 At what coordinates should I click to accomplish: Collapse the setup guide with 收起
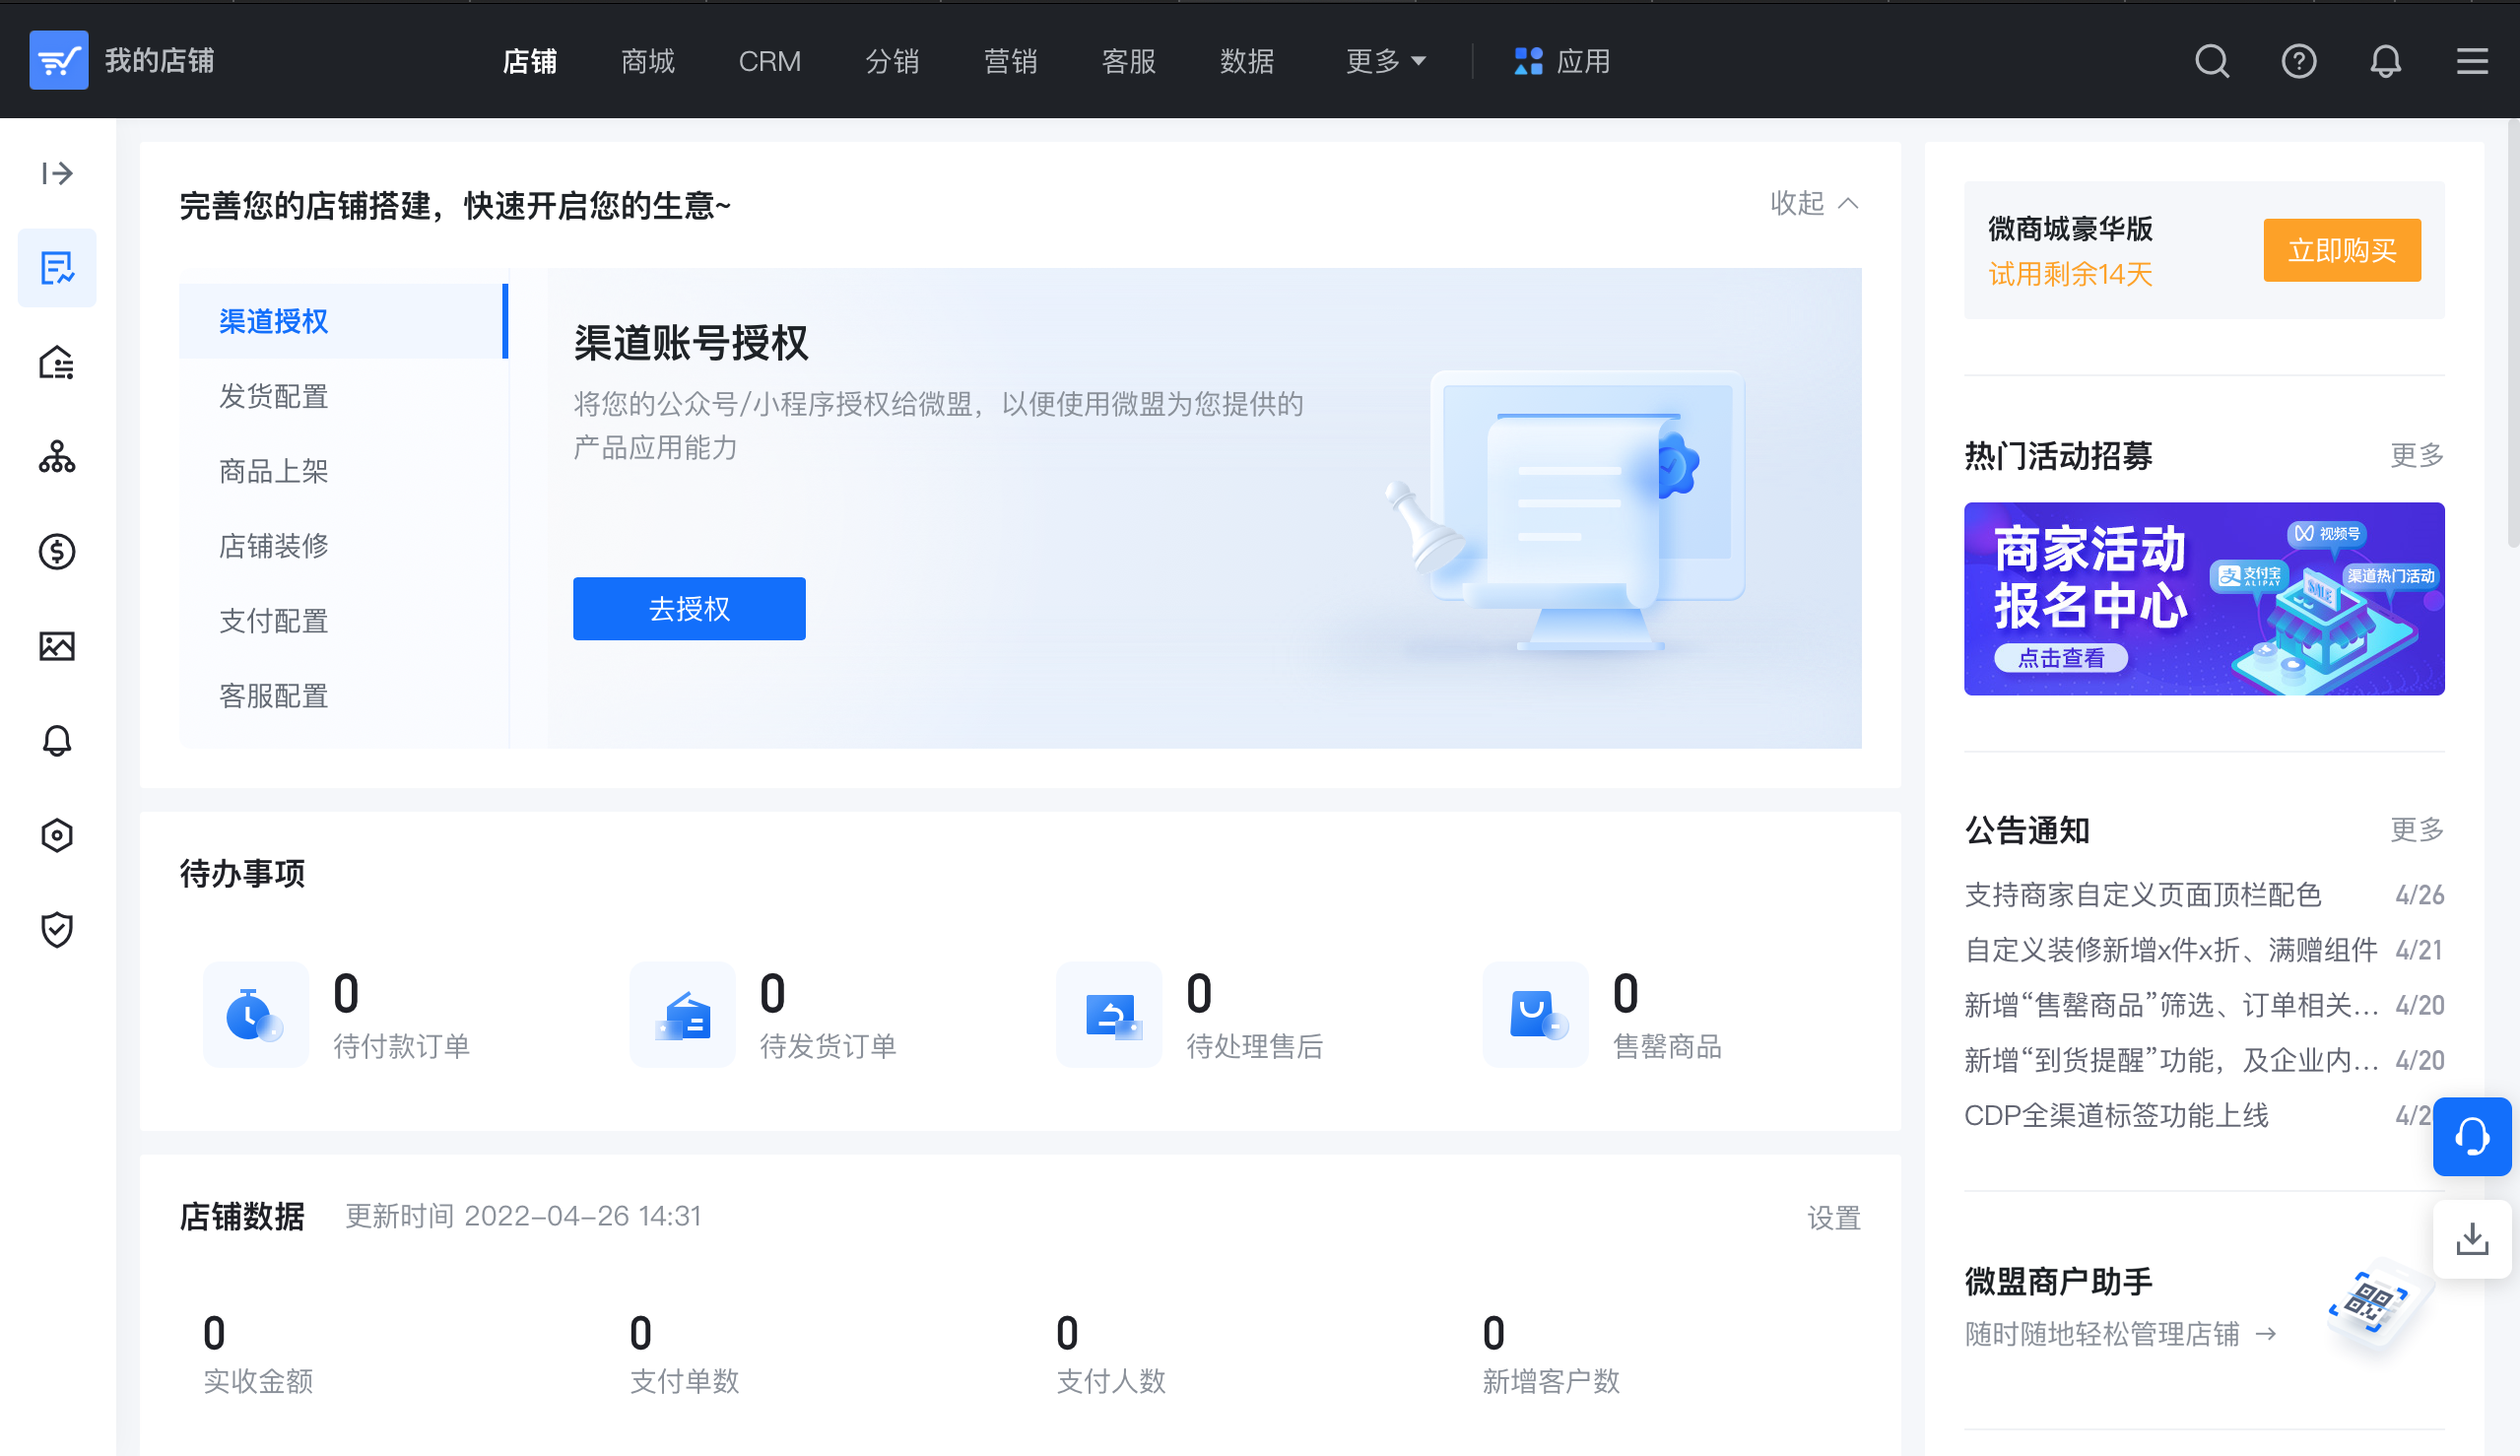tap(1813, 203)
